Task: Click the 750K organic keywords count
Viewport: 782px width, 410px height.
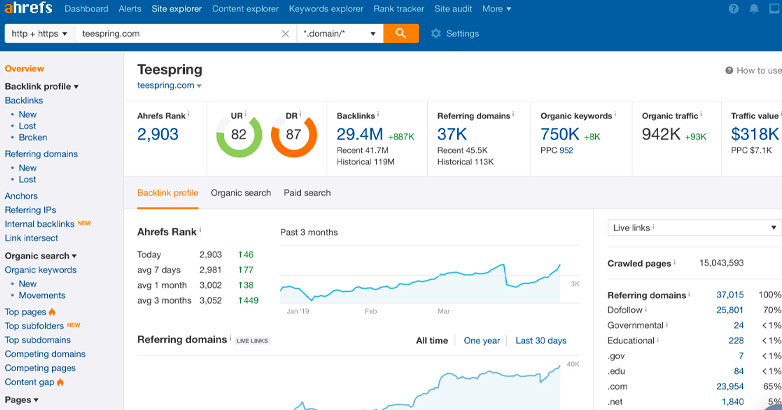Action: [560, 134]
